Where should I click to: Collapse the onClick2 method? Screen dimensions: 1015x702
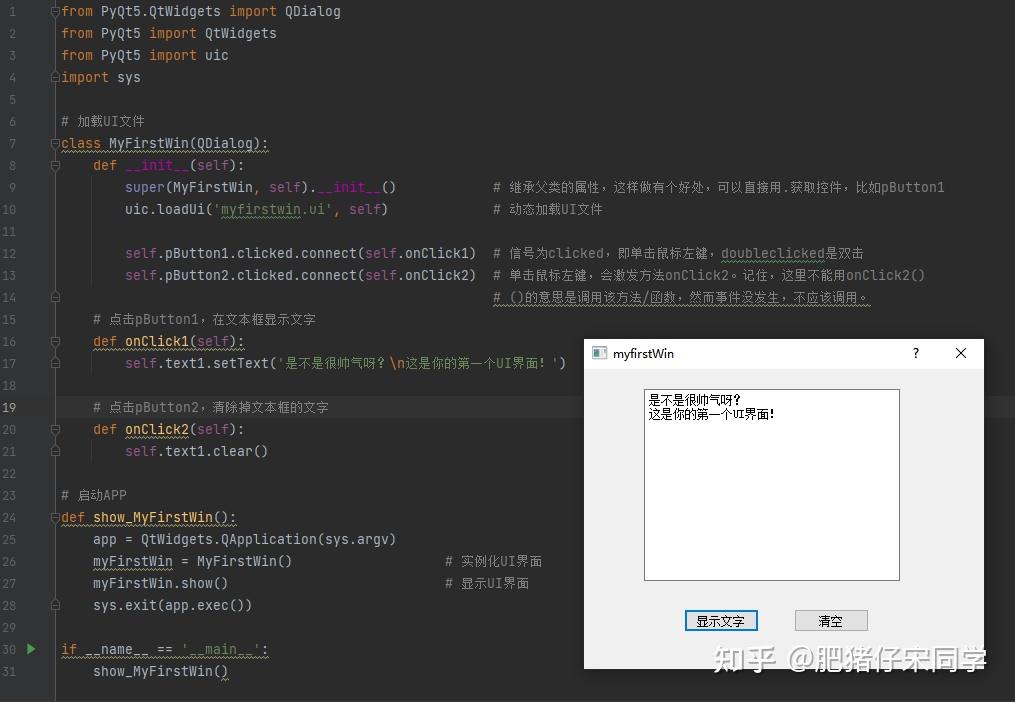55,429
